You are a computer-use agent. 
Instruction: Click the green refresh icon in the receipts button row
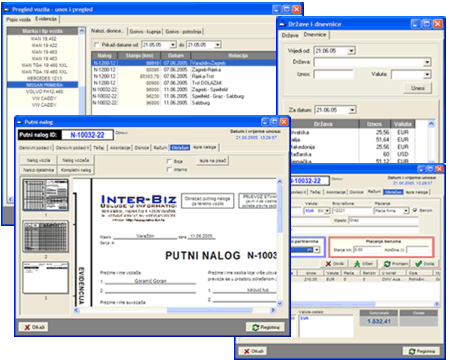click(x=387, y=264)
